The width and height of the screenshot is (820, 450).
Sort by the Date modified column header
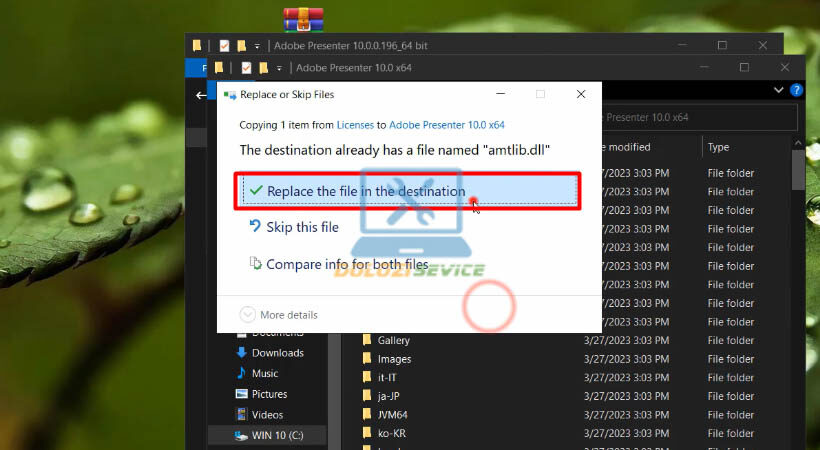626,148
